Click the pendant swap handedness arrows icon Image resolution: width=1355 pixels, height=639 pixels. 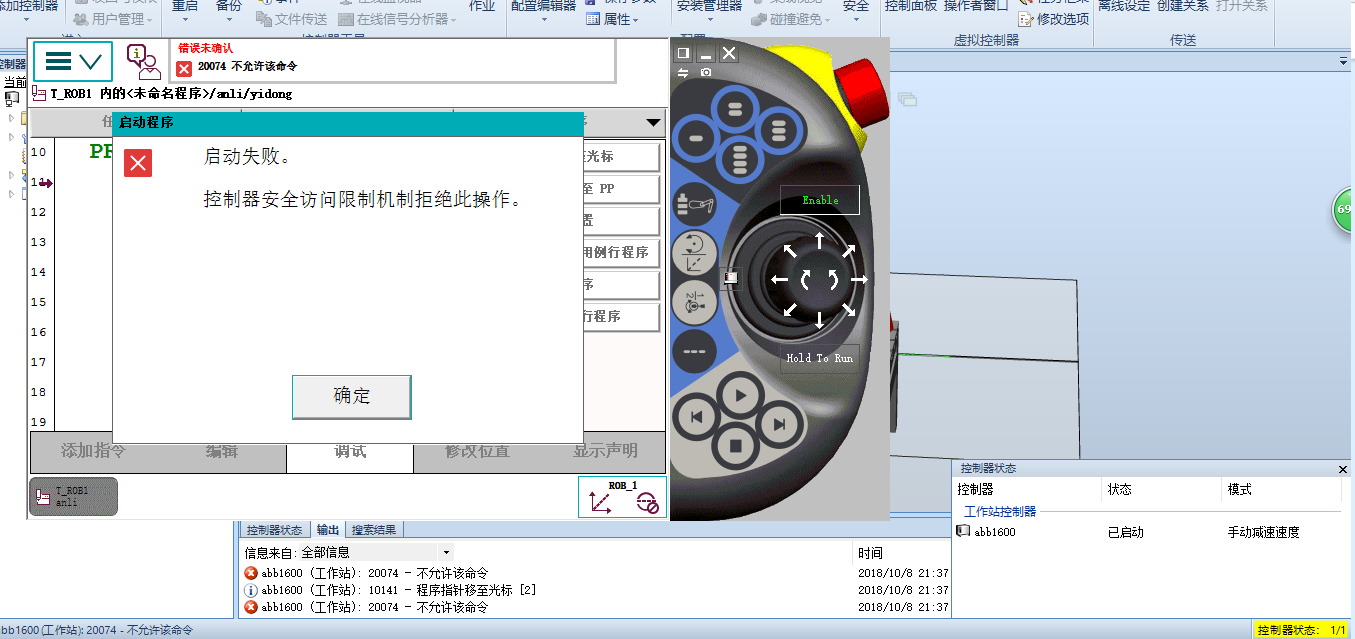pos(683,72)
